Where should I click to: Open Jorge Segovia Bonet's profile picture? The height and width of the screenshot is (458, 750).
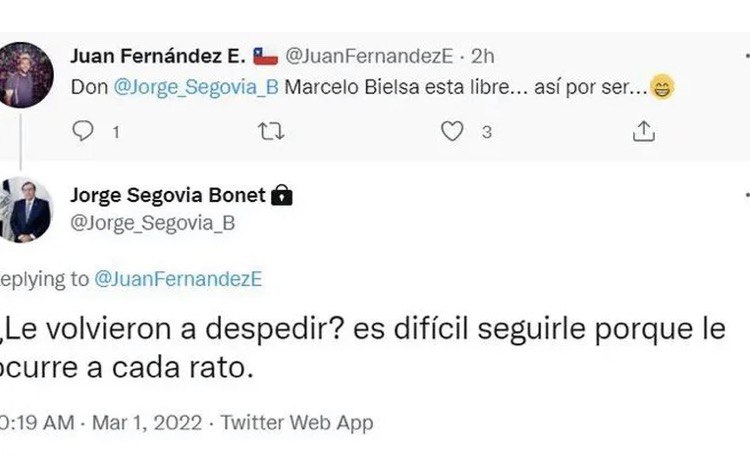click(25, 209)
